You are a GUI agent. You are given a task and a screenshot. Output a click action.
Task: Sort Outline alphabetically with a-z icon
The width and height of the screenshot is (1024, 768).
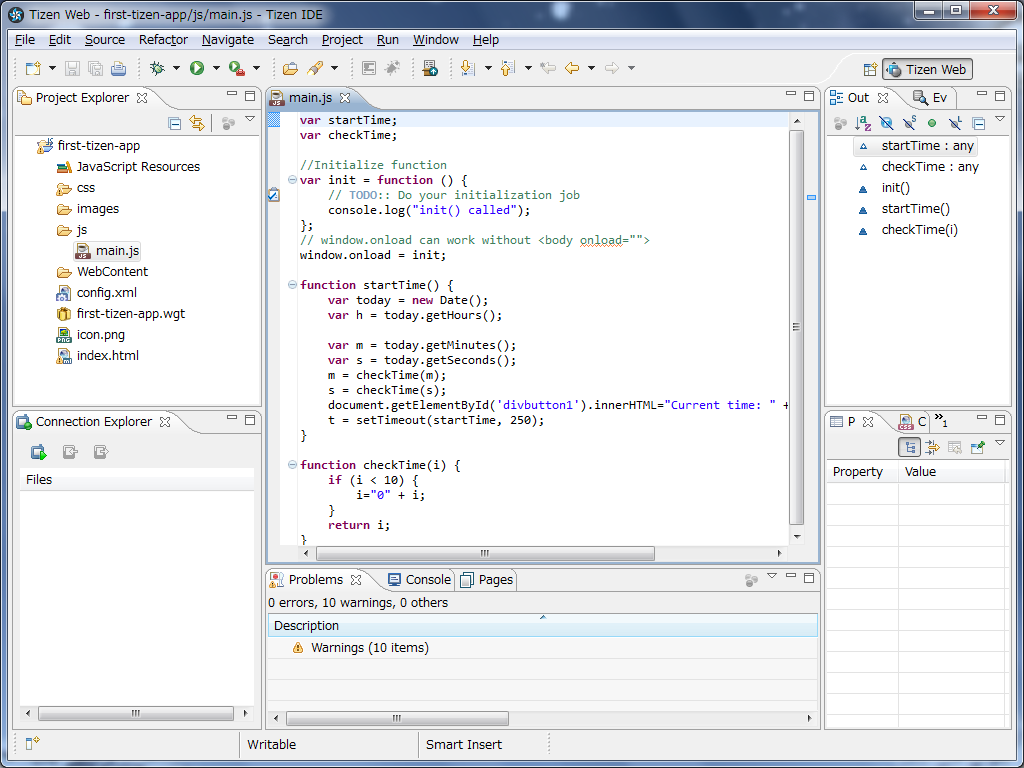tap(863, 123)
